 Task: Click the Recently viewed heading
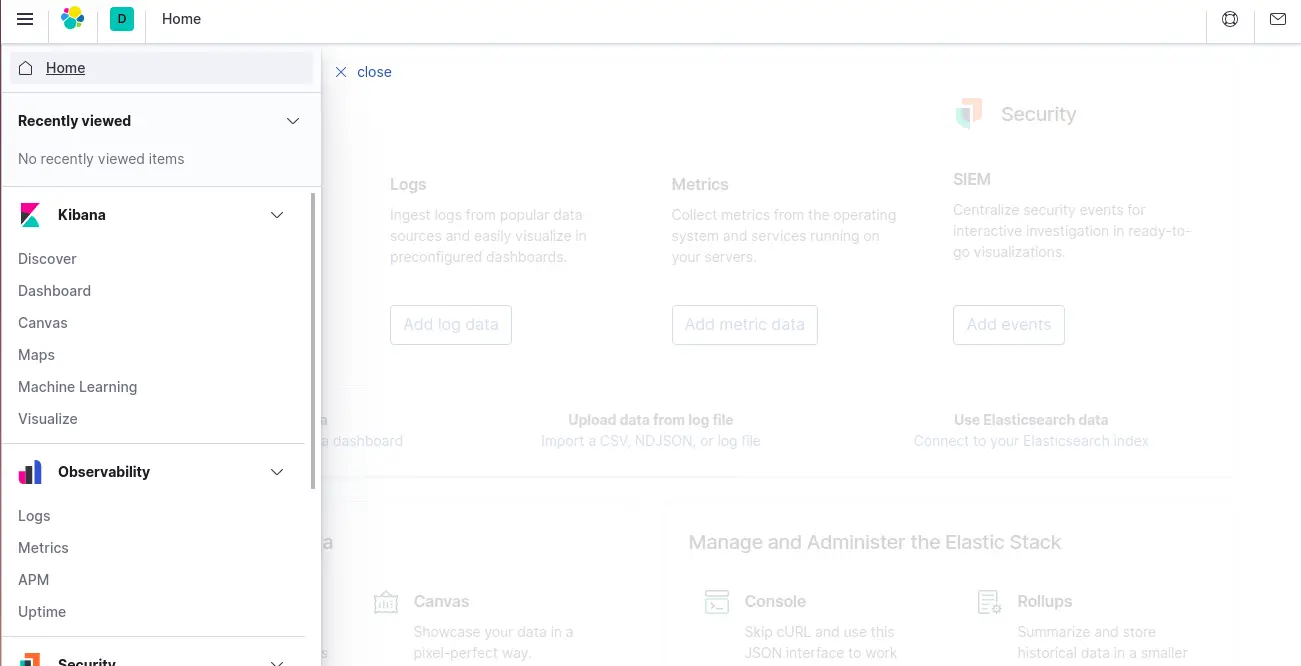tap(74, 121)
